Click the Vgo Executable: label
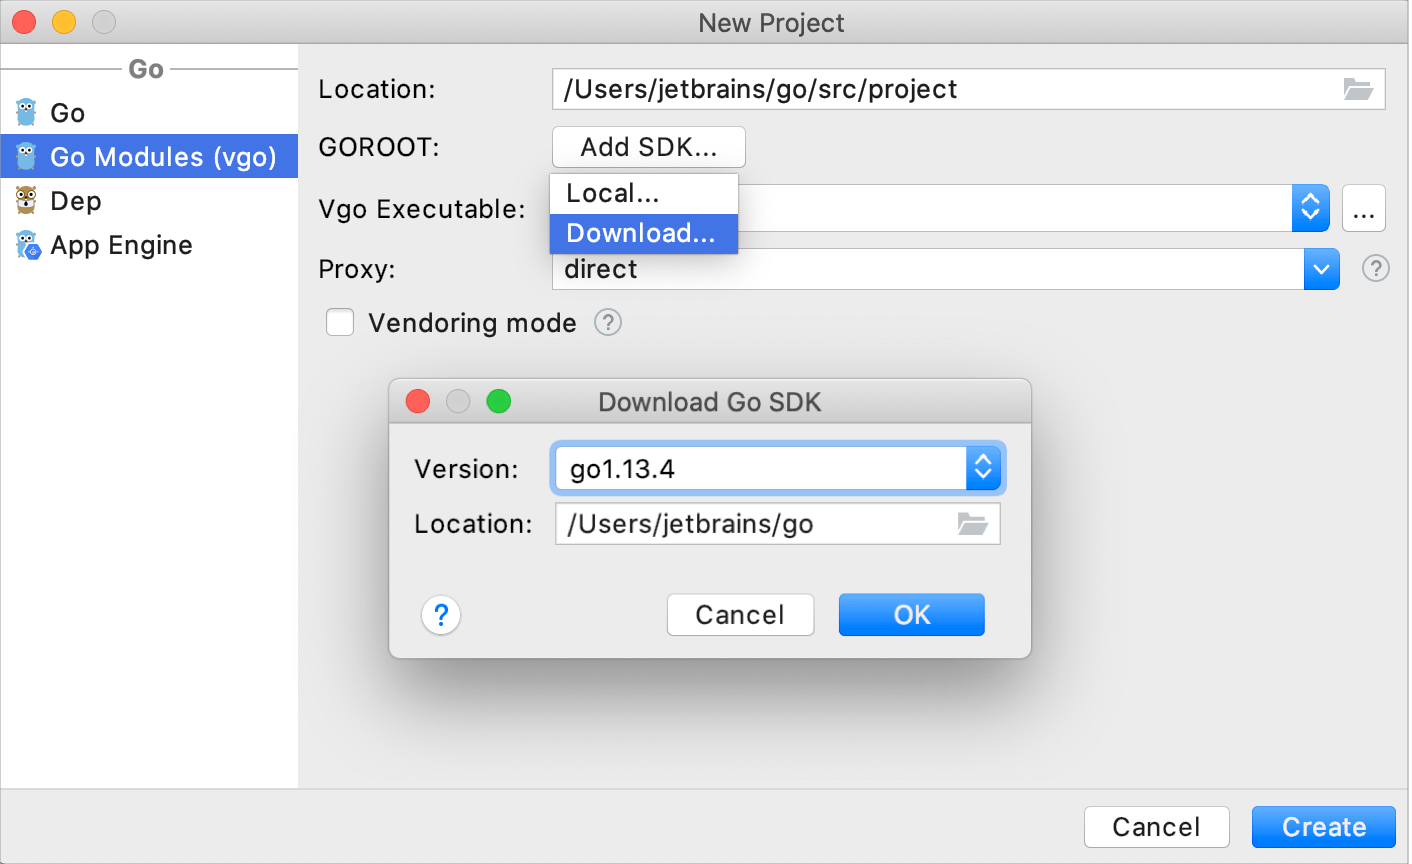The image size is (1412, 864). [422, 209]
